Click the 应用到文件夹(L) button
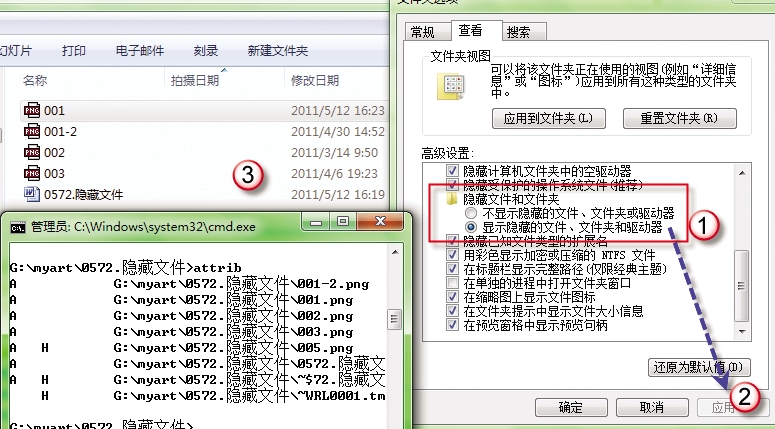 (x=549, y=119)
